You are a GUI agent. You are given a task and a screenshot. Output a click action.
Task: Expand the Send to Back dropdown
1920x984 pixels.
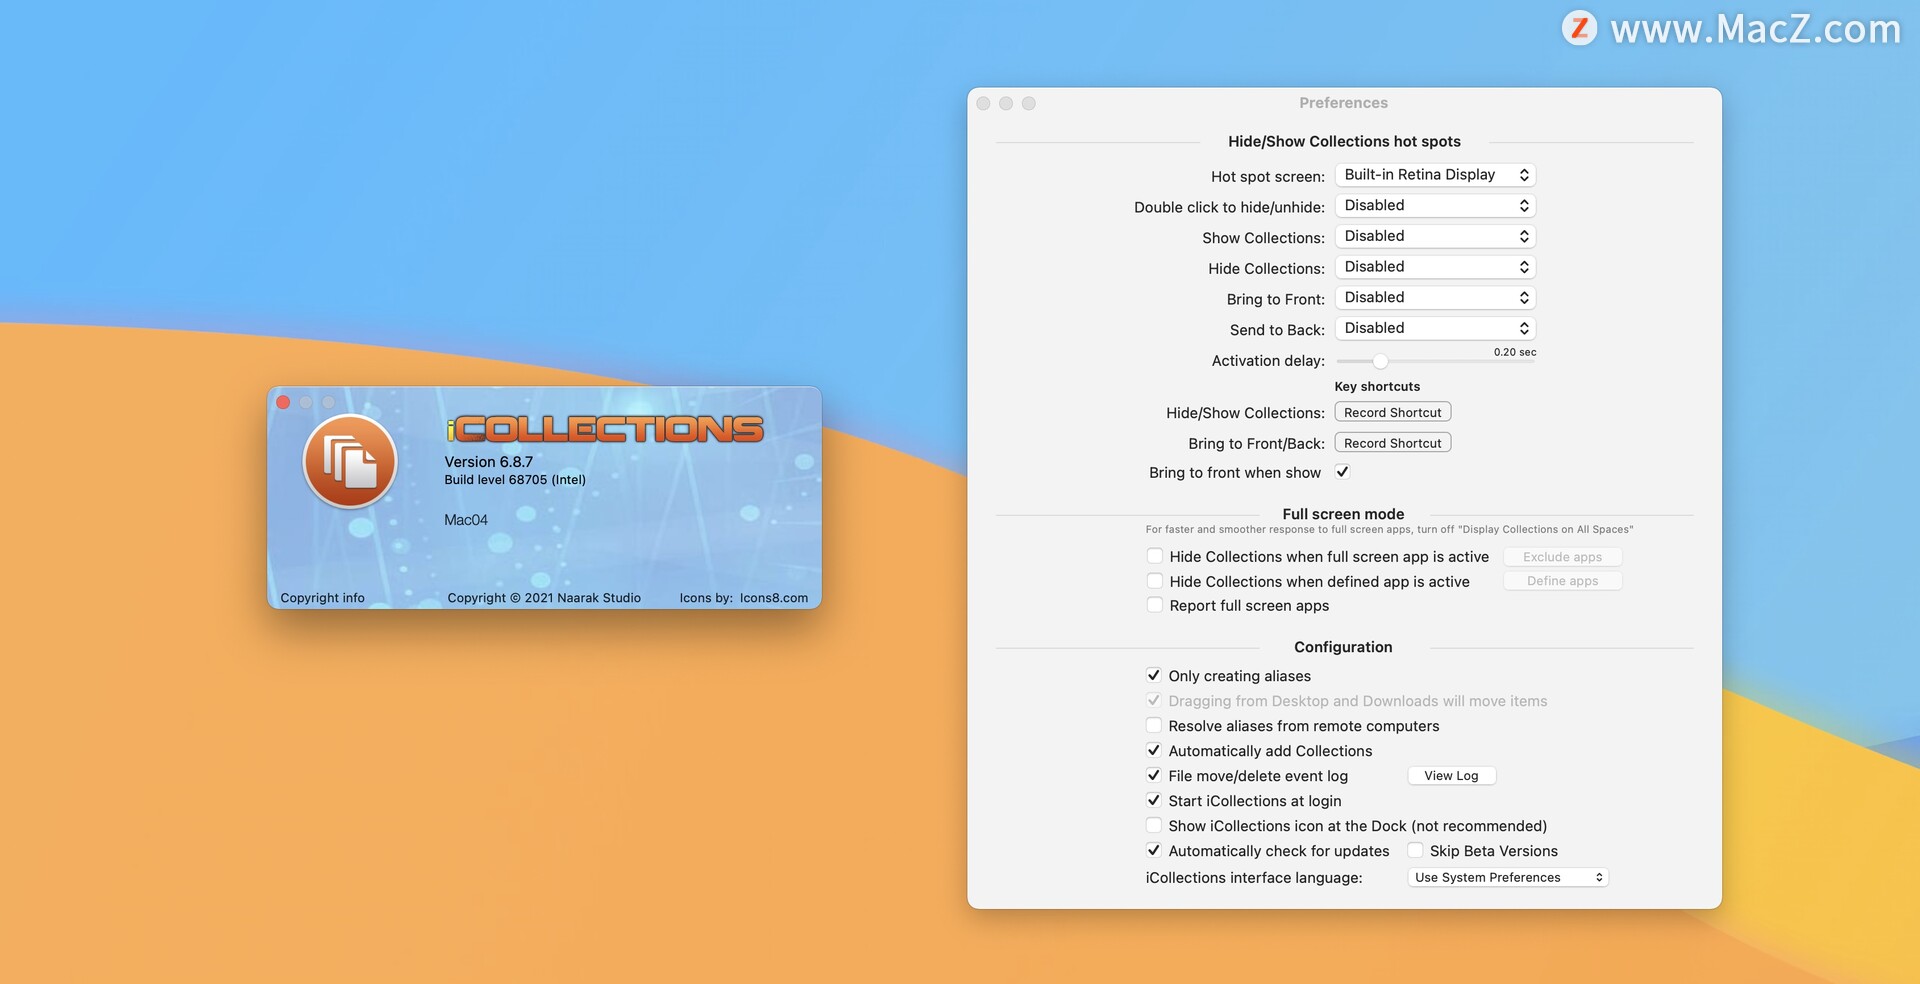pyautogui.click(x=1435, y=329)
